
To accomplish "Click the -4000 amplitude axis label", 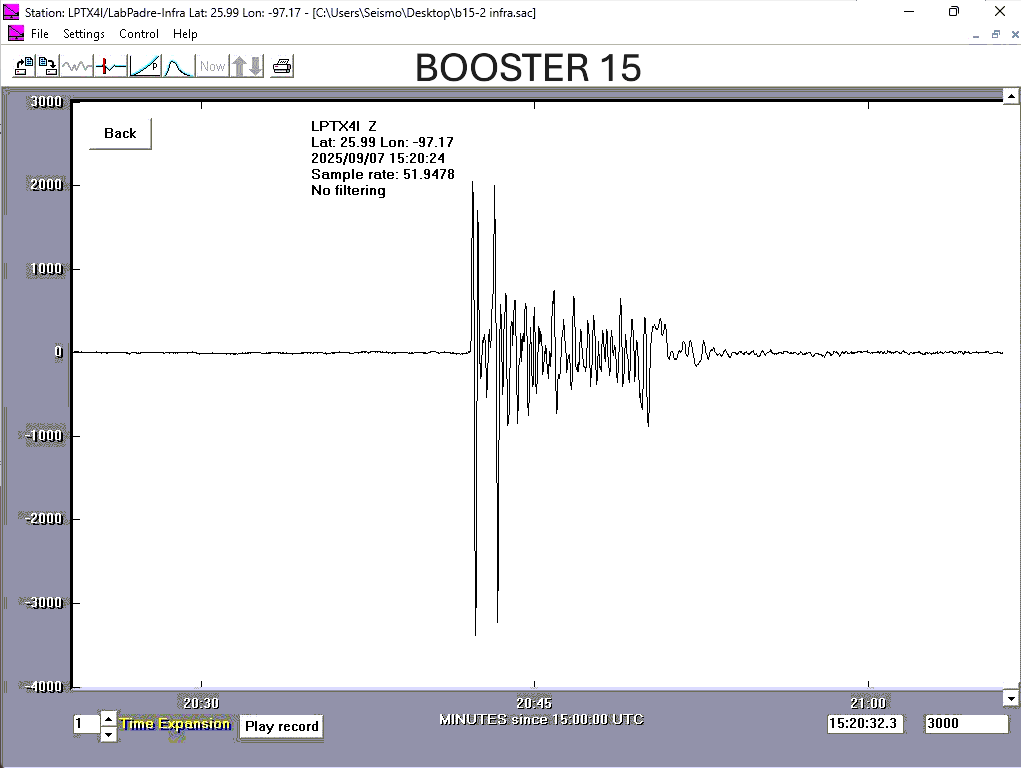I will pos(44,687).
